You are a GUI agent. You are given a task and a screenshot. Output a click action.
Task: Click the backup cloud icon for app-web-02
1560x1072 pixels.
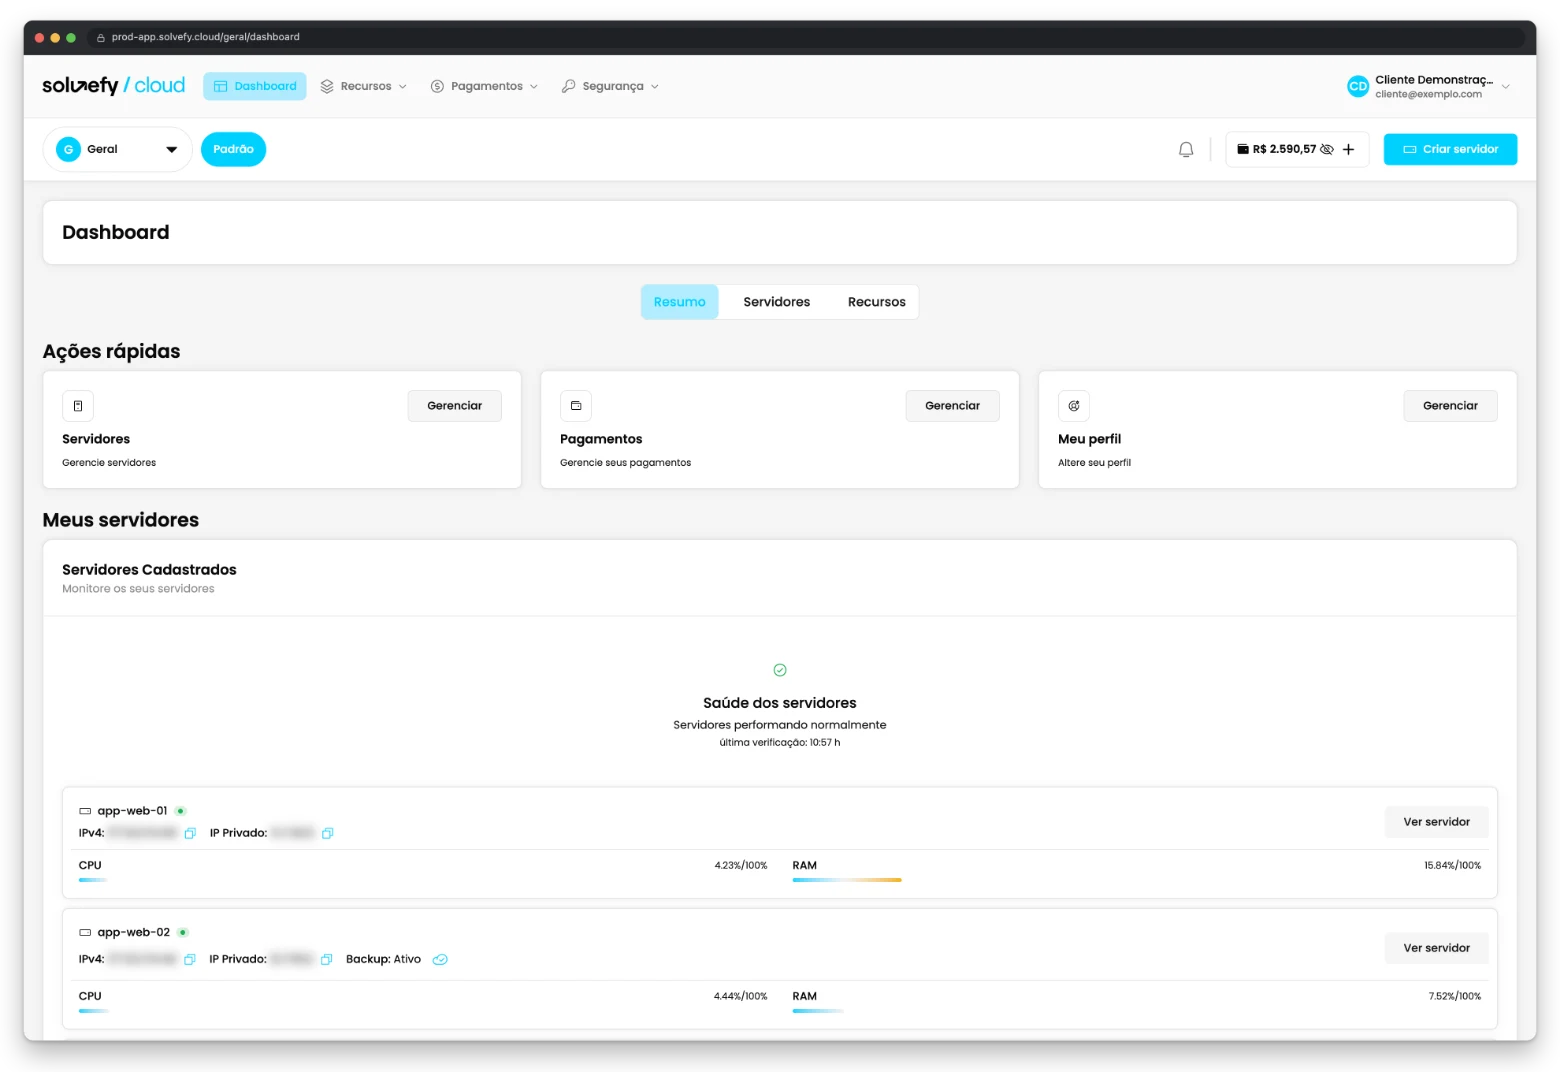pyautogui.click(x=440, y=960)
